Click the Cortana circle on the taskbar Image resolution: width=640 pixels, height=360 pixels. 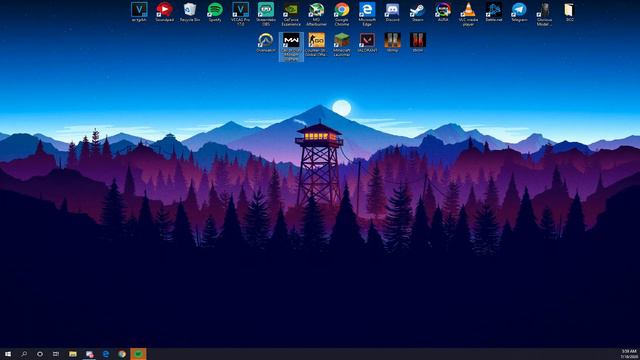(x=40, y=354)
